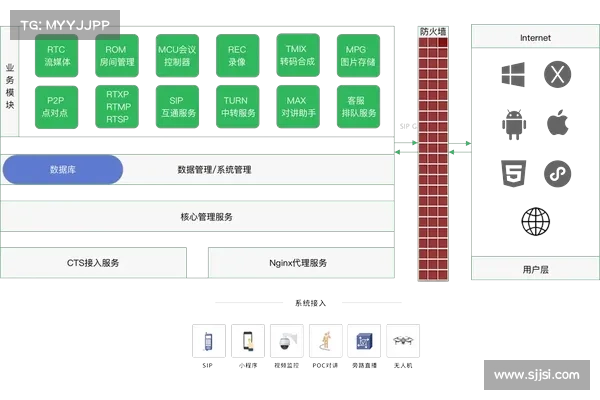Select the REC 录像 module box

click(x=238, y=56)
